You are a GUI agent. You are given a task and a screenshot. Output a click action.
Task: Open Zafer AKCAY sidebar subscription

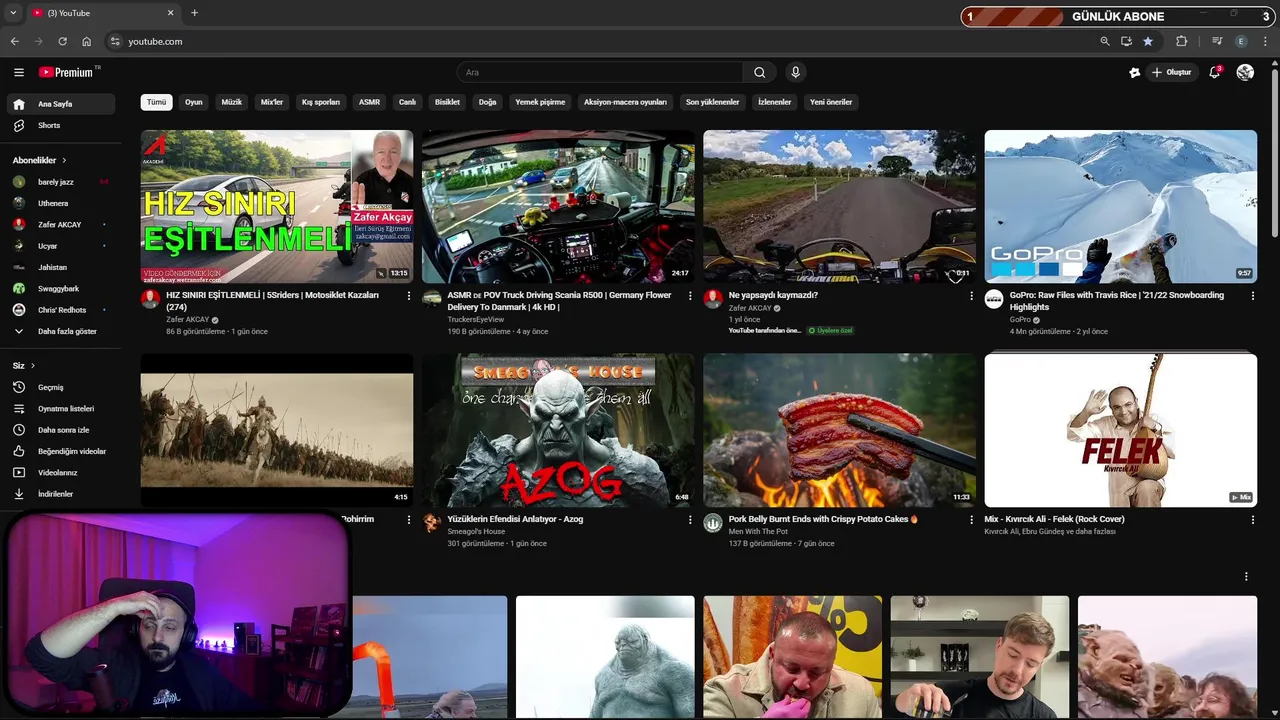(x=61, y=224)
